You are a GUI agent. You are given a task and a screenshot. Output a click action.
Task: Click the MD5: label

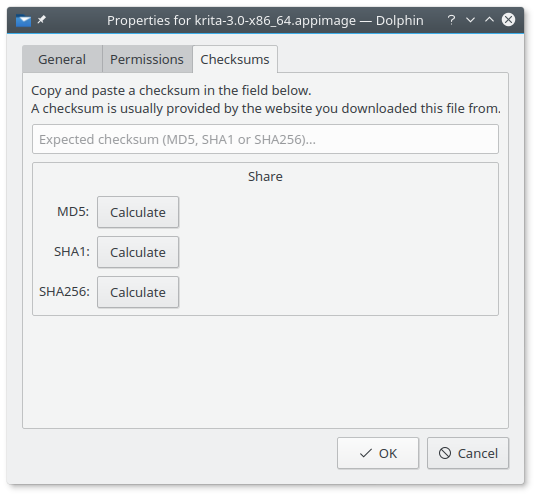73,212
